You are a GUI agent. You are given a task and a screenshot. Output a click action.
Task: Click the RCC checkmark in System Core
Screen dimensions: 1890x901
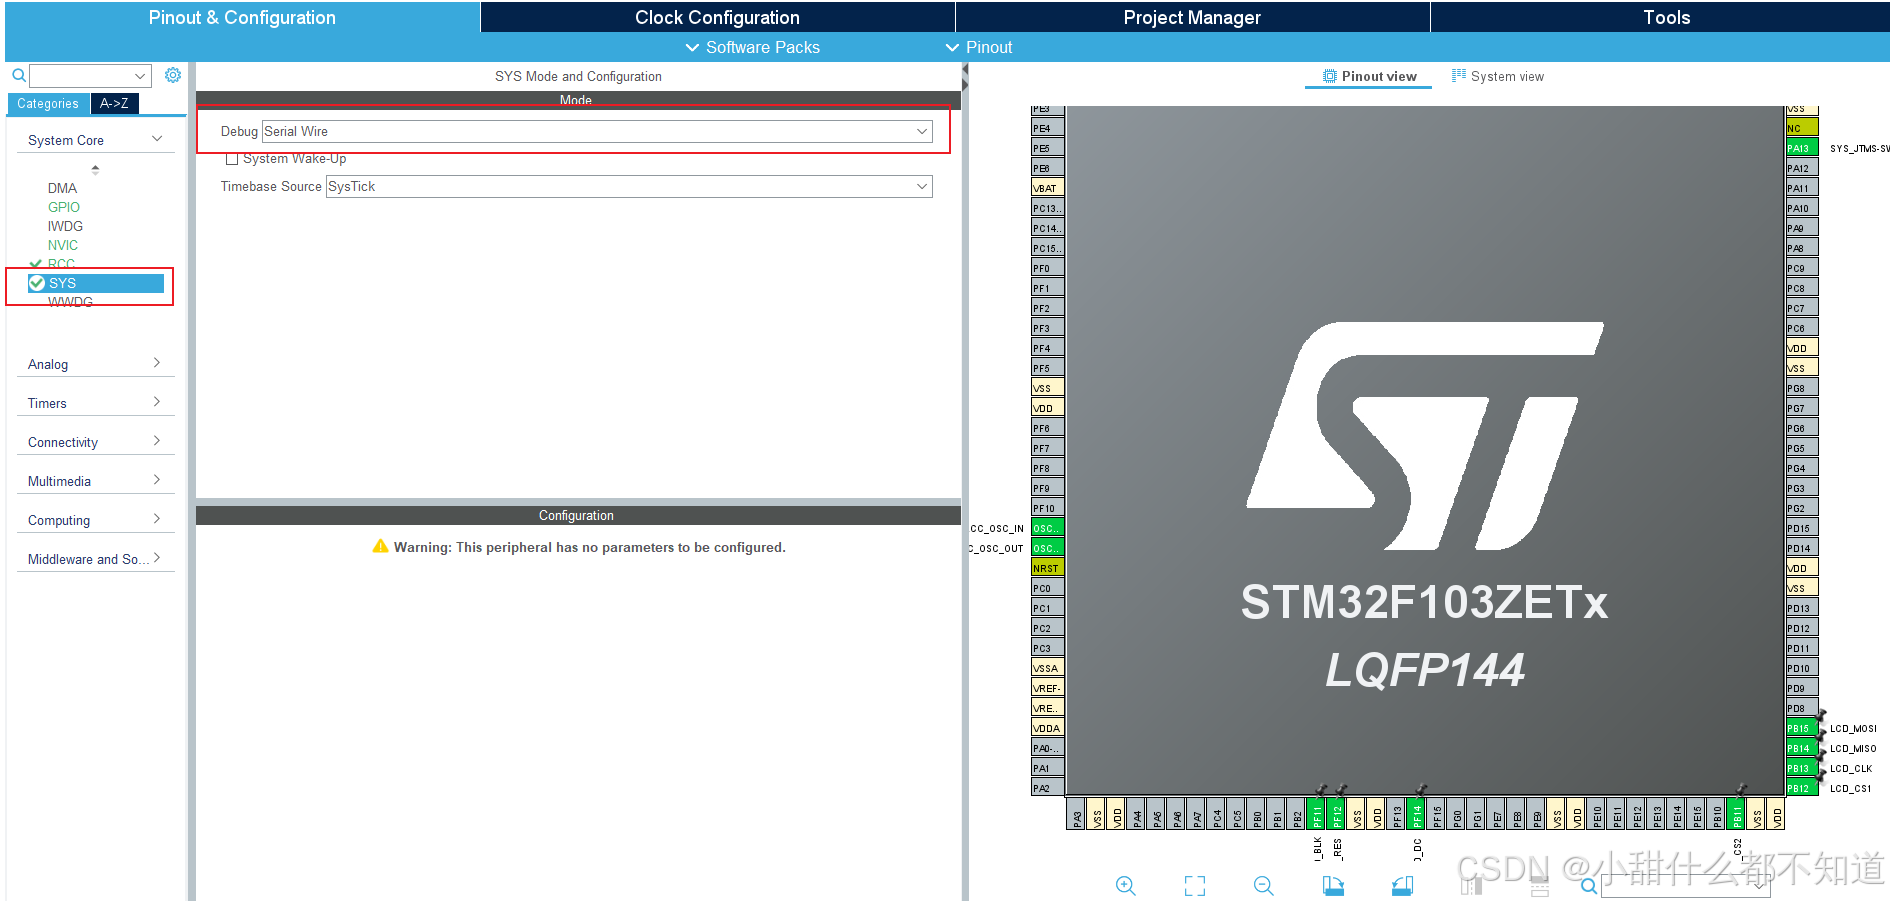tap(38, 263)
